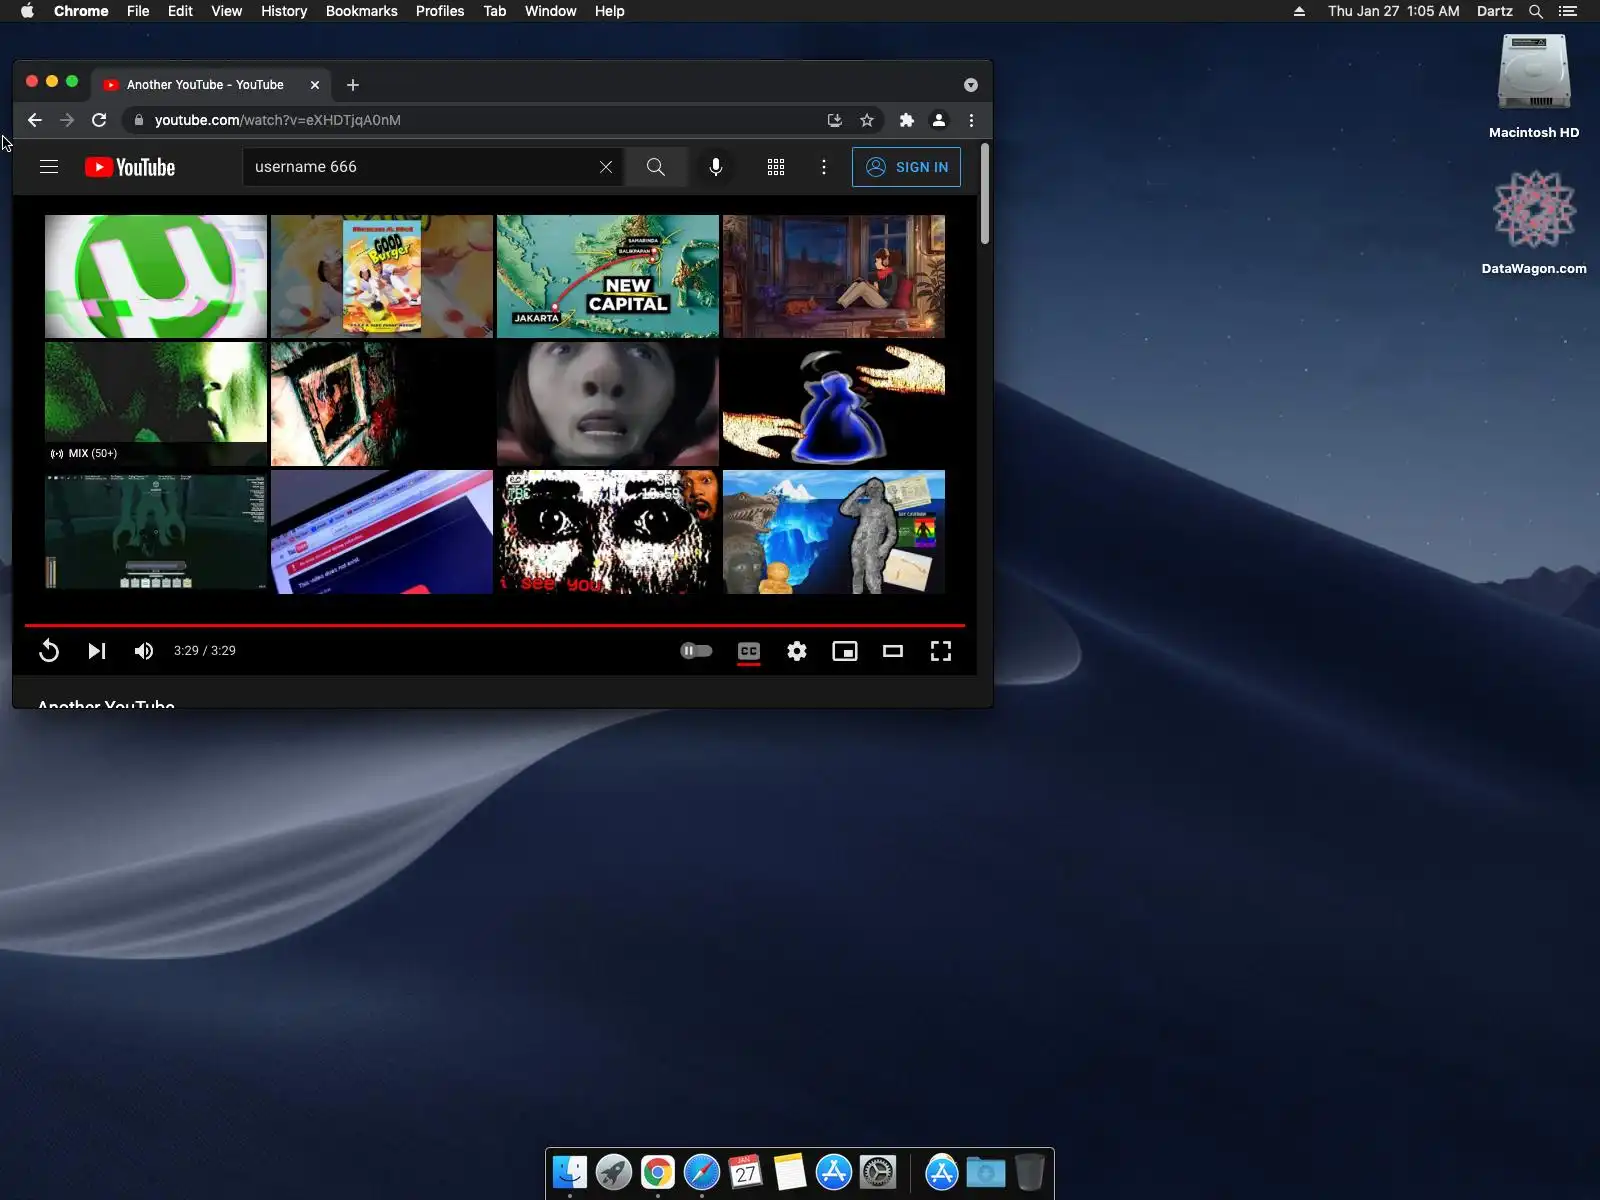Open the uTorrent logo suggested video

coord(156,276)
